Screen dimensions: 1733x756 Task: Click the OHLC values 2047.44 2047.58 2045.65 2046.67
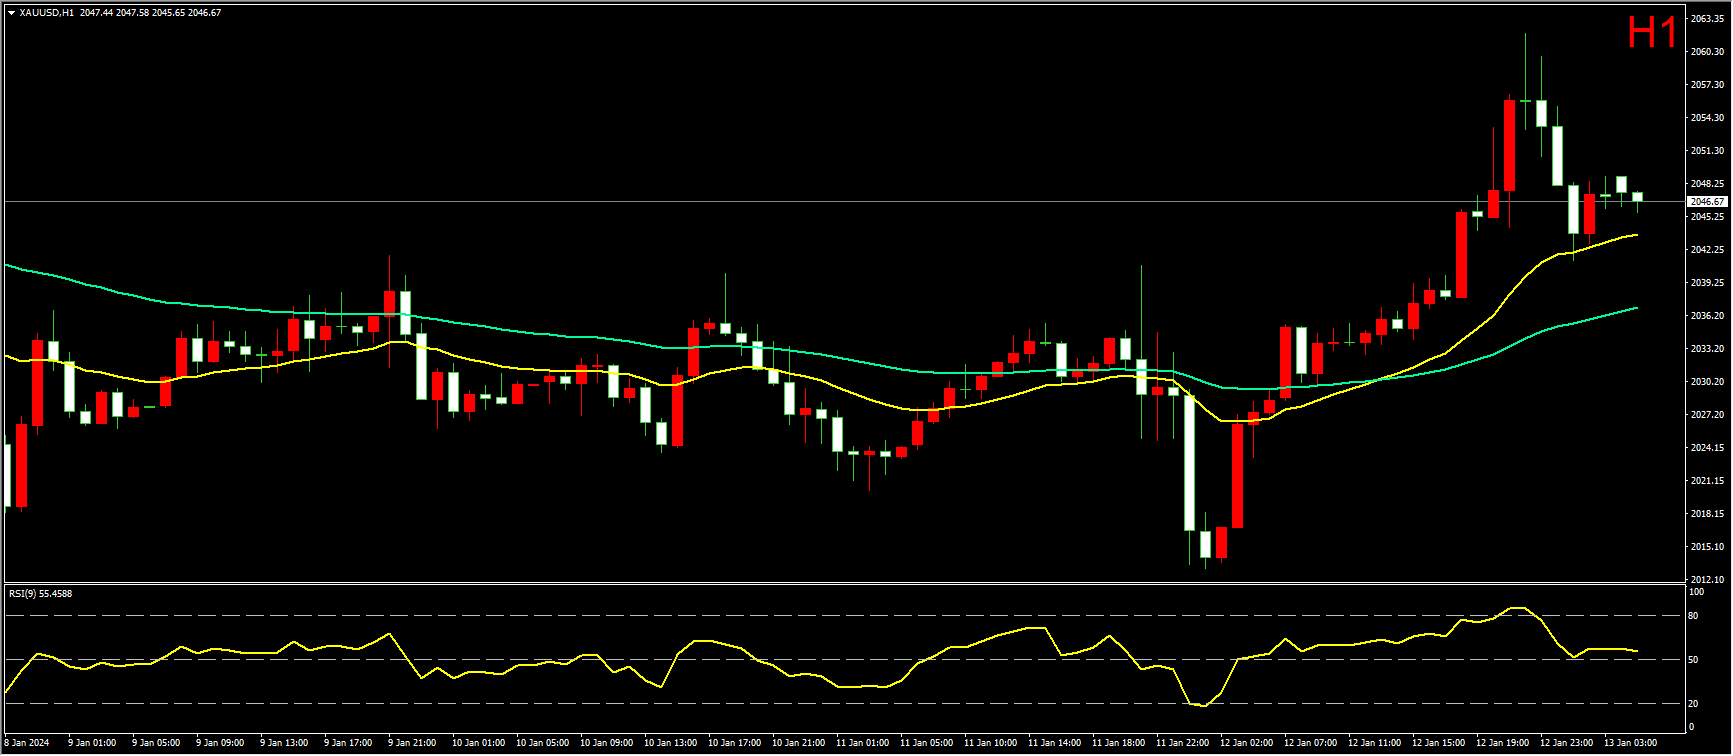click(x=152, y=13)
